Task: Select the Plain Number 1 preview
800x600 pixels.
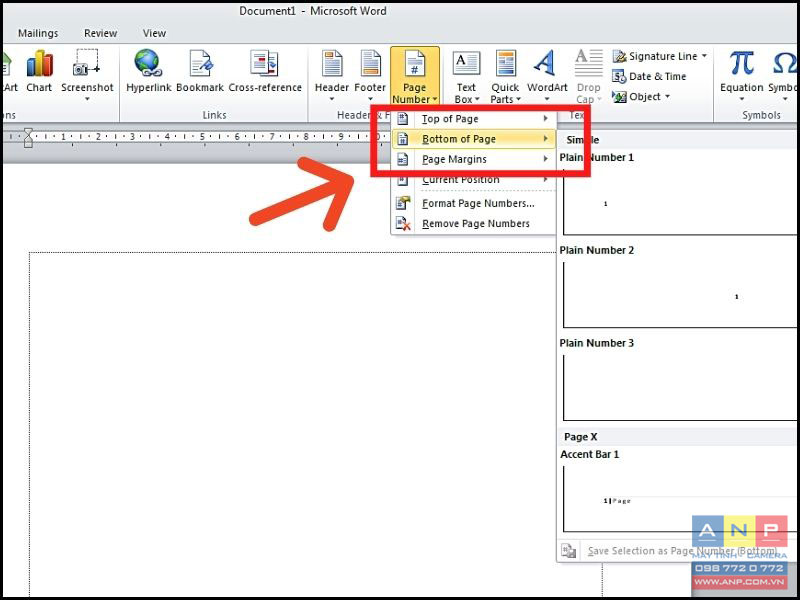Action: tap(679, 202)
